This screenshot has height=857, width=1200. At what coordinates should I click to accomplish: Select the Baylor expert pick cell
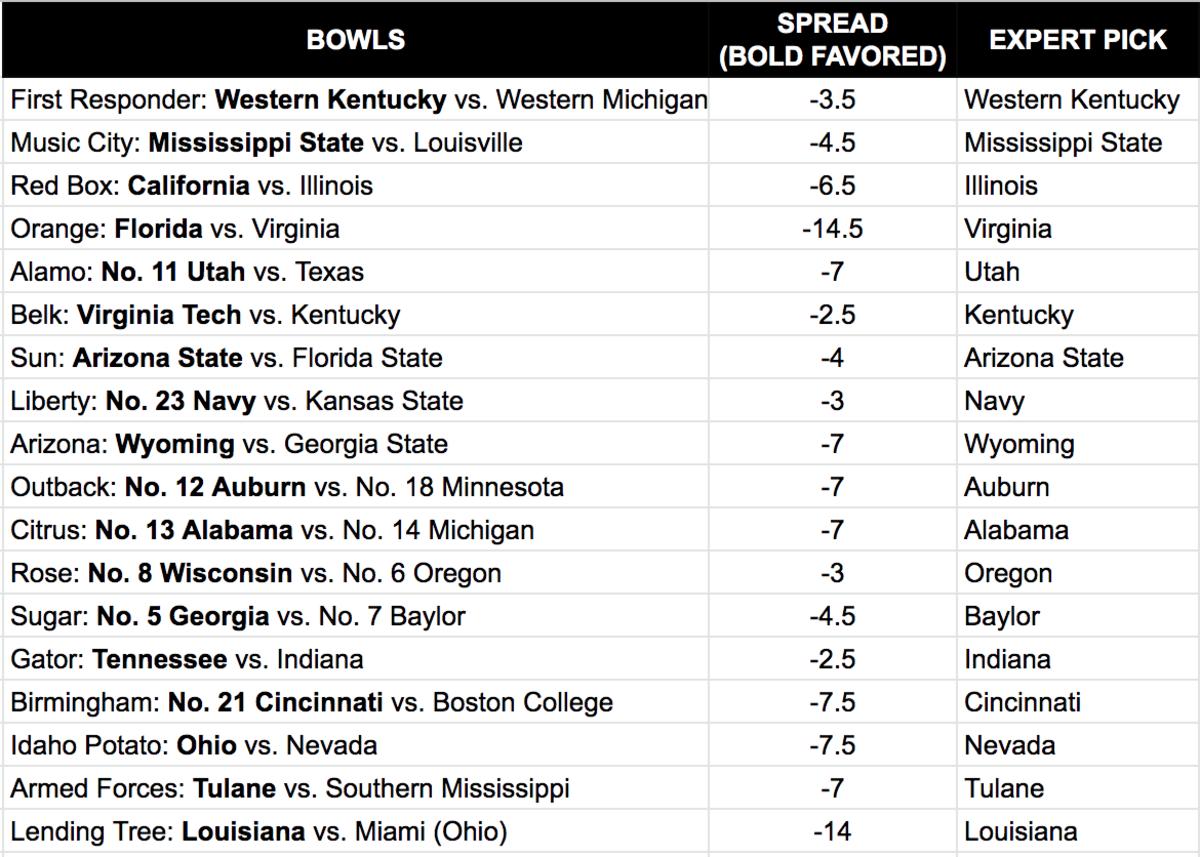pyautogui.click(x=1002, y=616)
